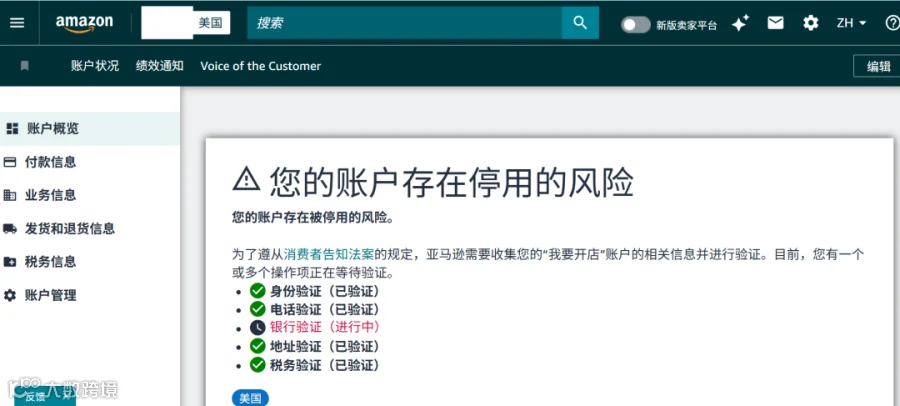Click the blue 美国 tag
Viewport: 900px width, 406px height.
tap(250, 399)
